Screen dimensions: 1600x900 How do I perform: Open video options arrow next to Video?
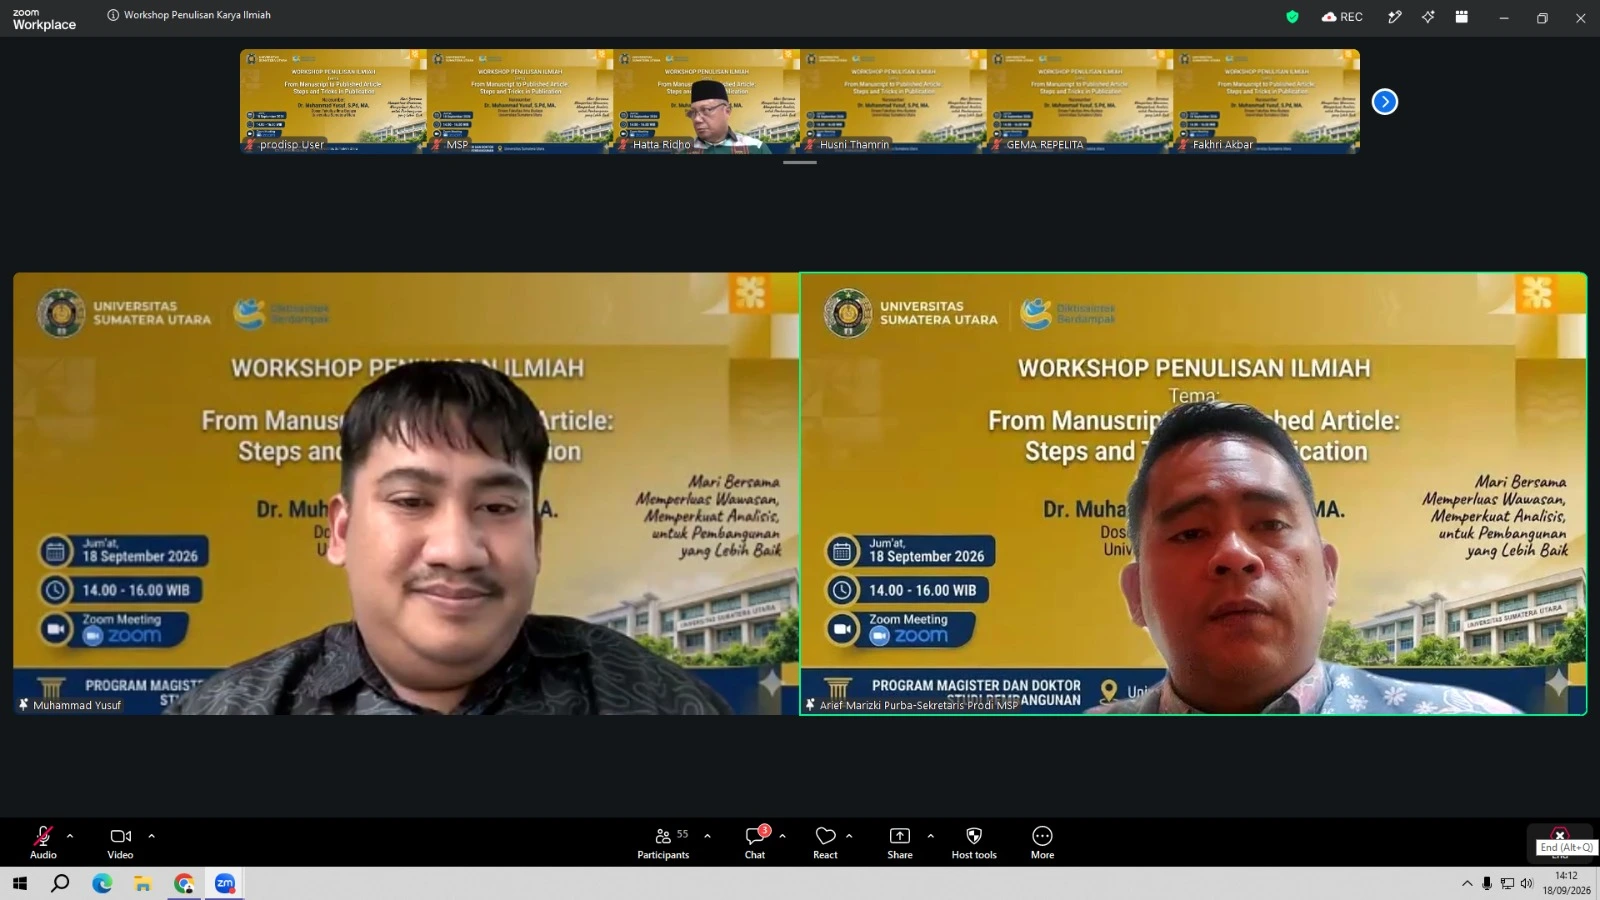click(x=151, y=836)
